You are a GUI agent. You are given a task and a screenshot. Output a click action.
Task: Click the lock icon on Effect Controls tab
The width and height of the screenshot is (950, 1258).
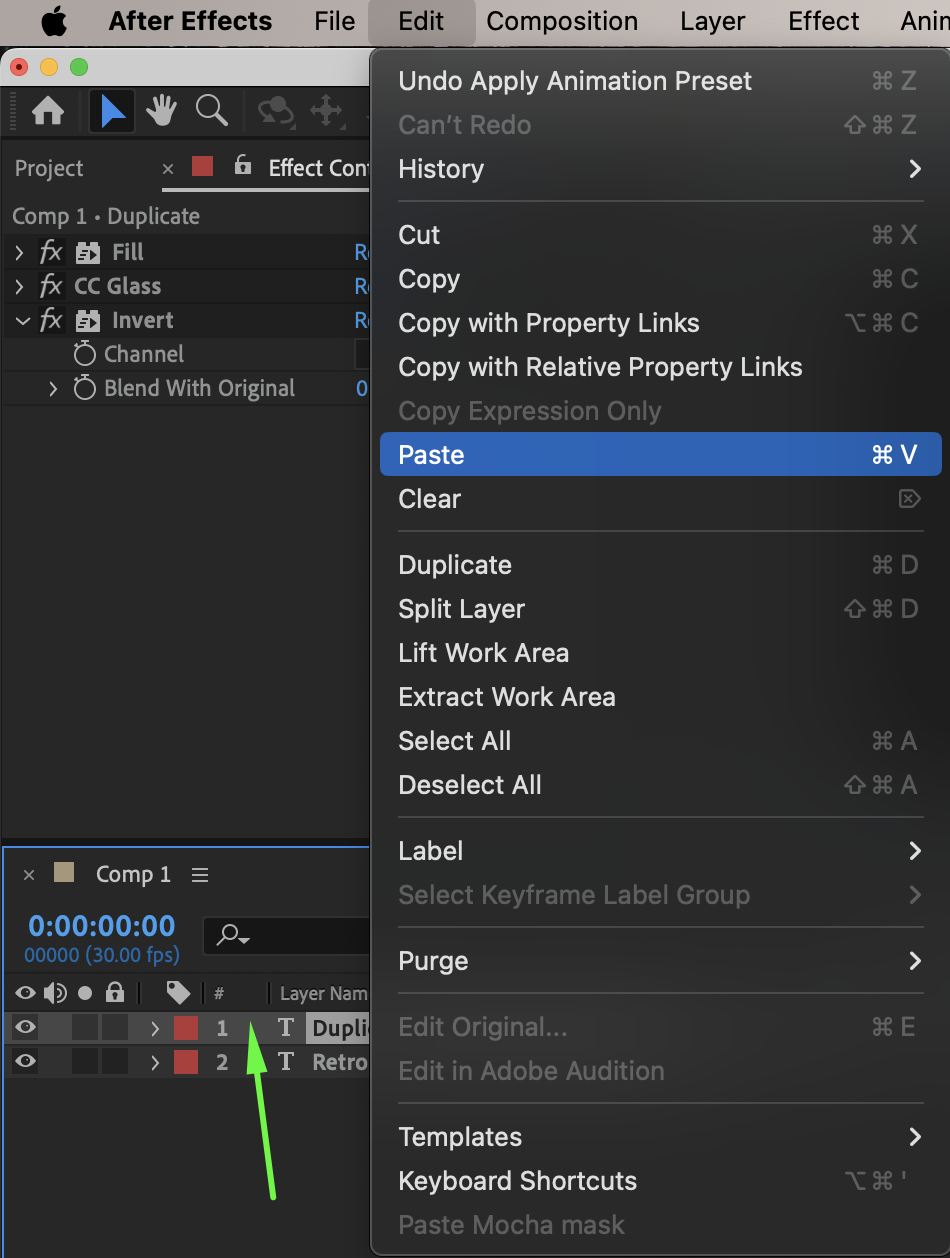[x=242, y=166]
